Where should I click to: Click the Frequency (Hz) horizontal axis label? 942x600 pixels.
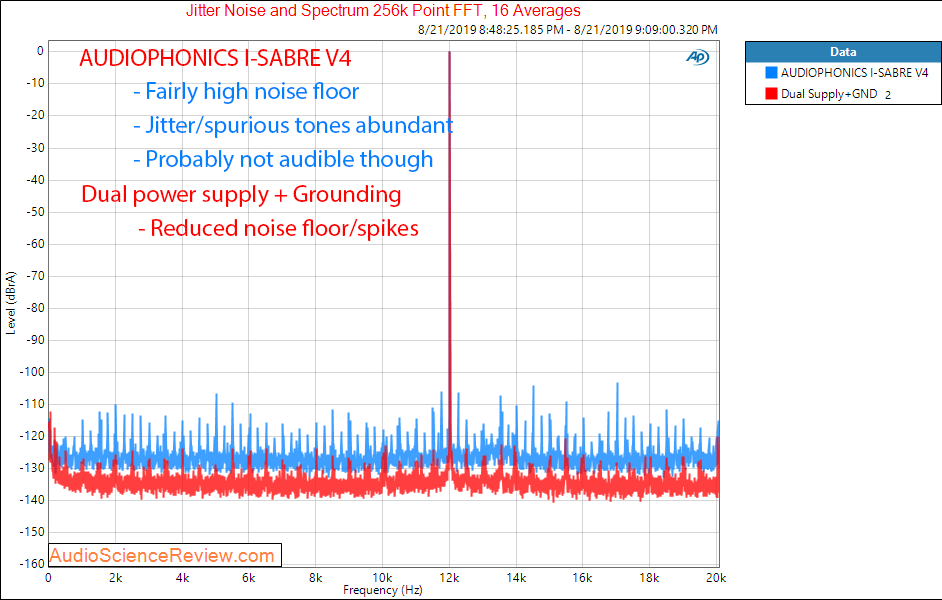coord(383,590)
